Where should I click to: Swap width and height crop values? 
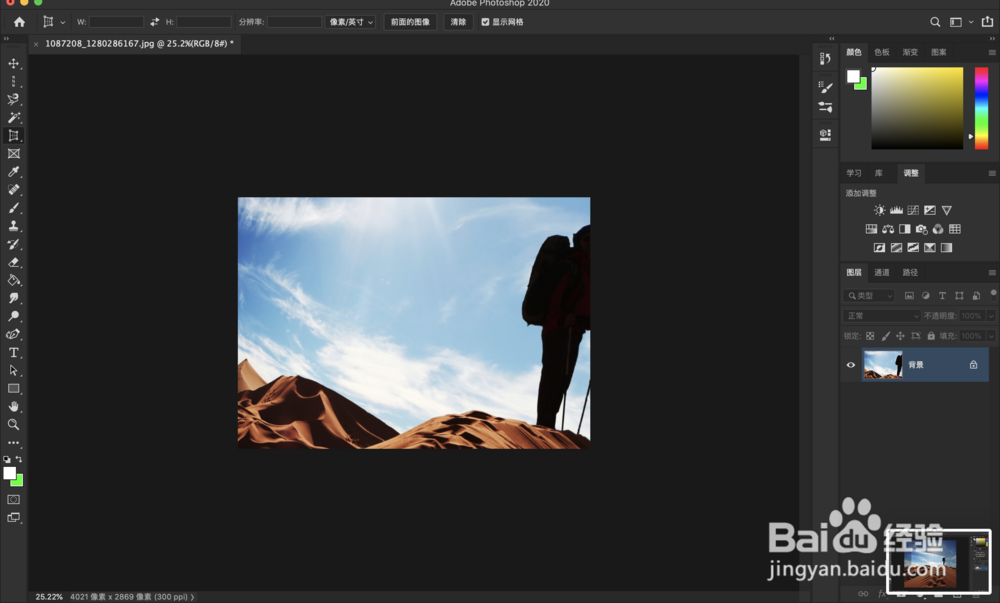(154, 22)
